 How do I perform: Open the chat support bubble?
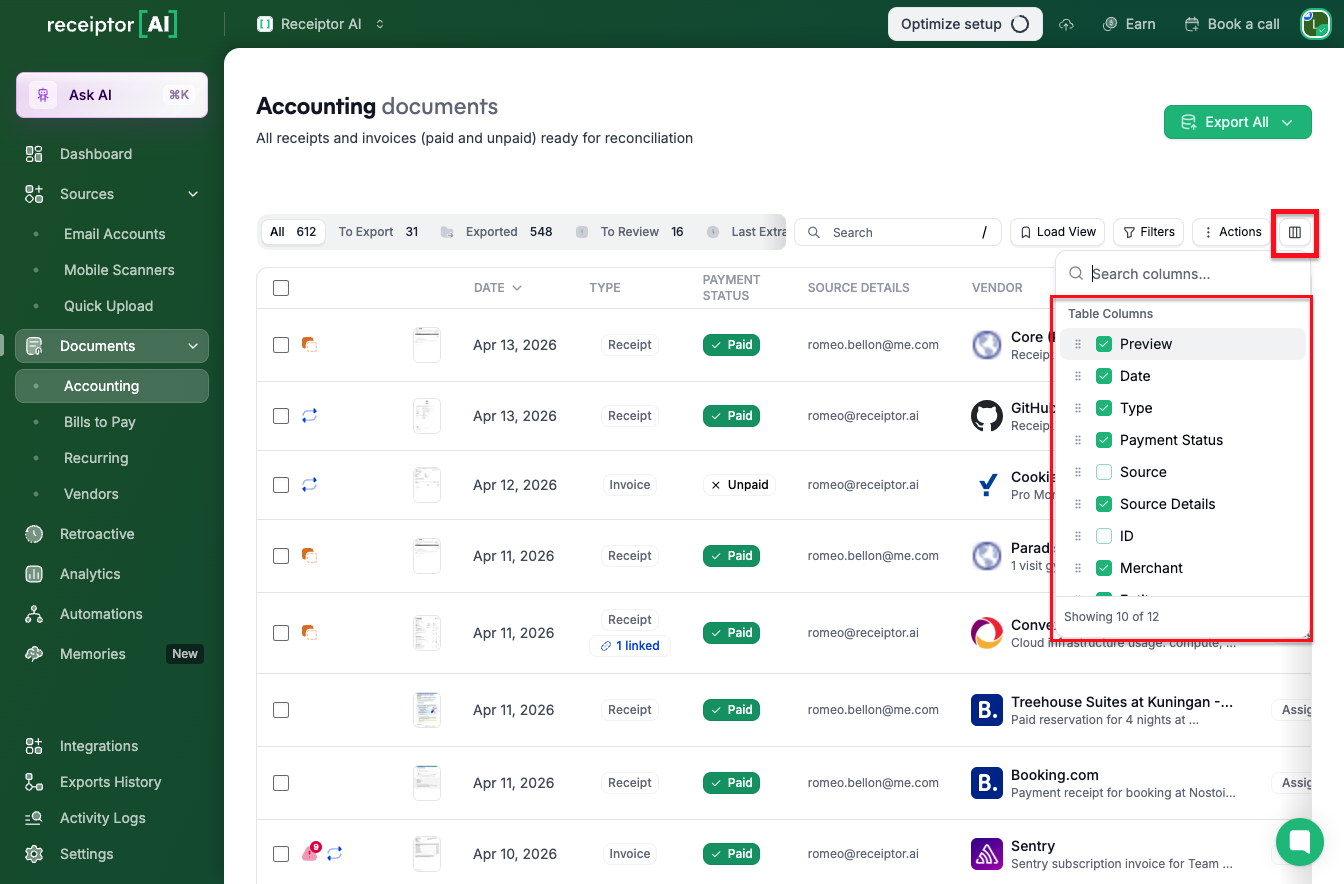click(1300, 842)
